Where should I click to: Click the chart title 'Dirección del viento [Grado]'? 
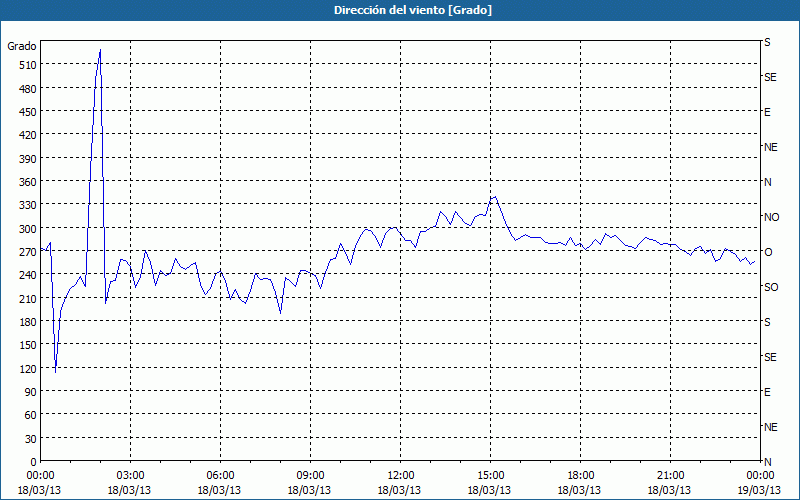pos(413,10)
